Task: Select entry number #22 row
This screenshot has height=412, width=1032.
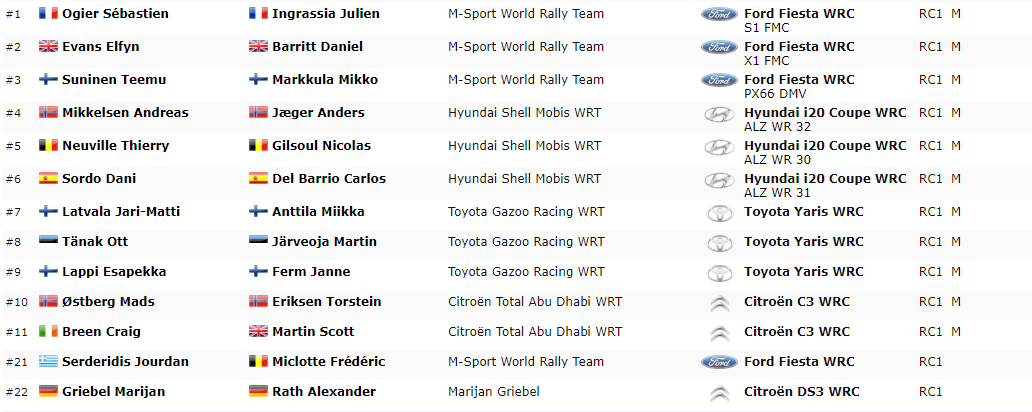Action: (x=516, y=392)
